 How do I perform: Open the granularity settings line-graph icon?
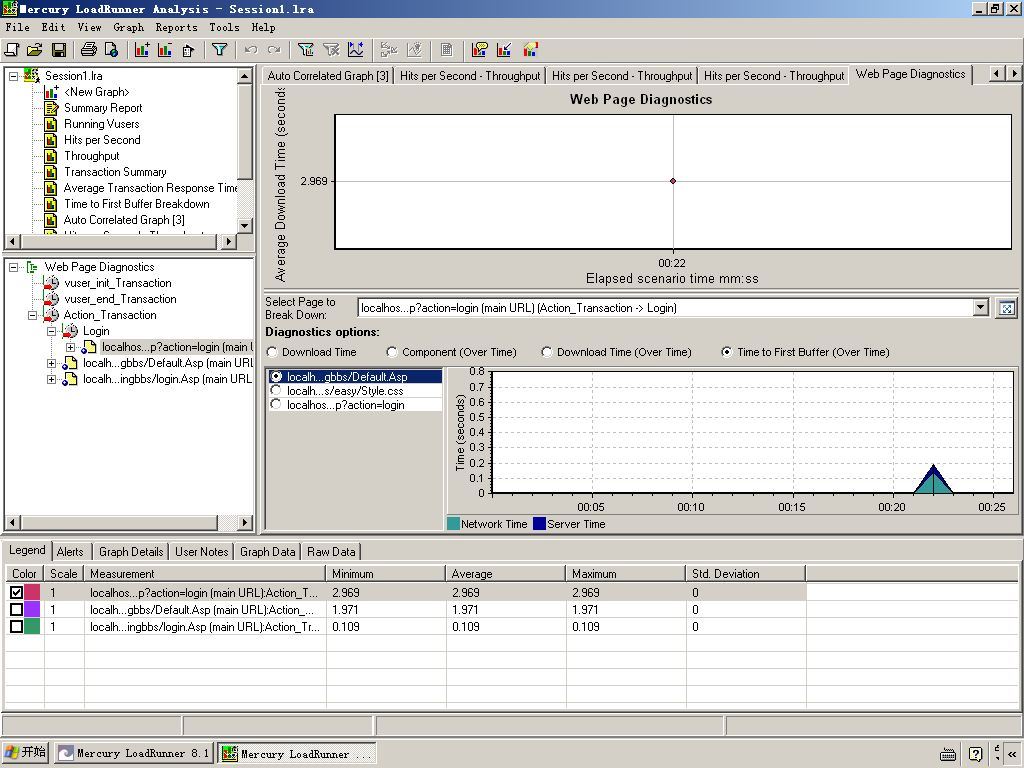pyautogui.click(x=356, y=50)
